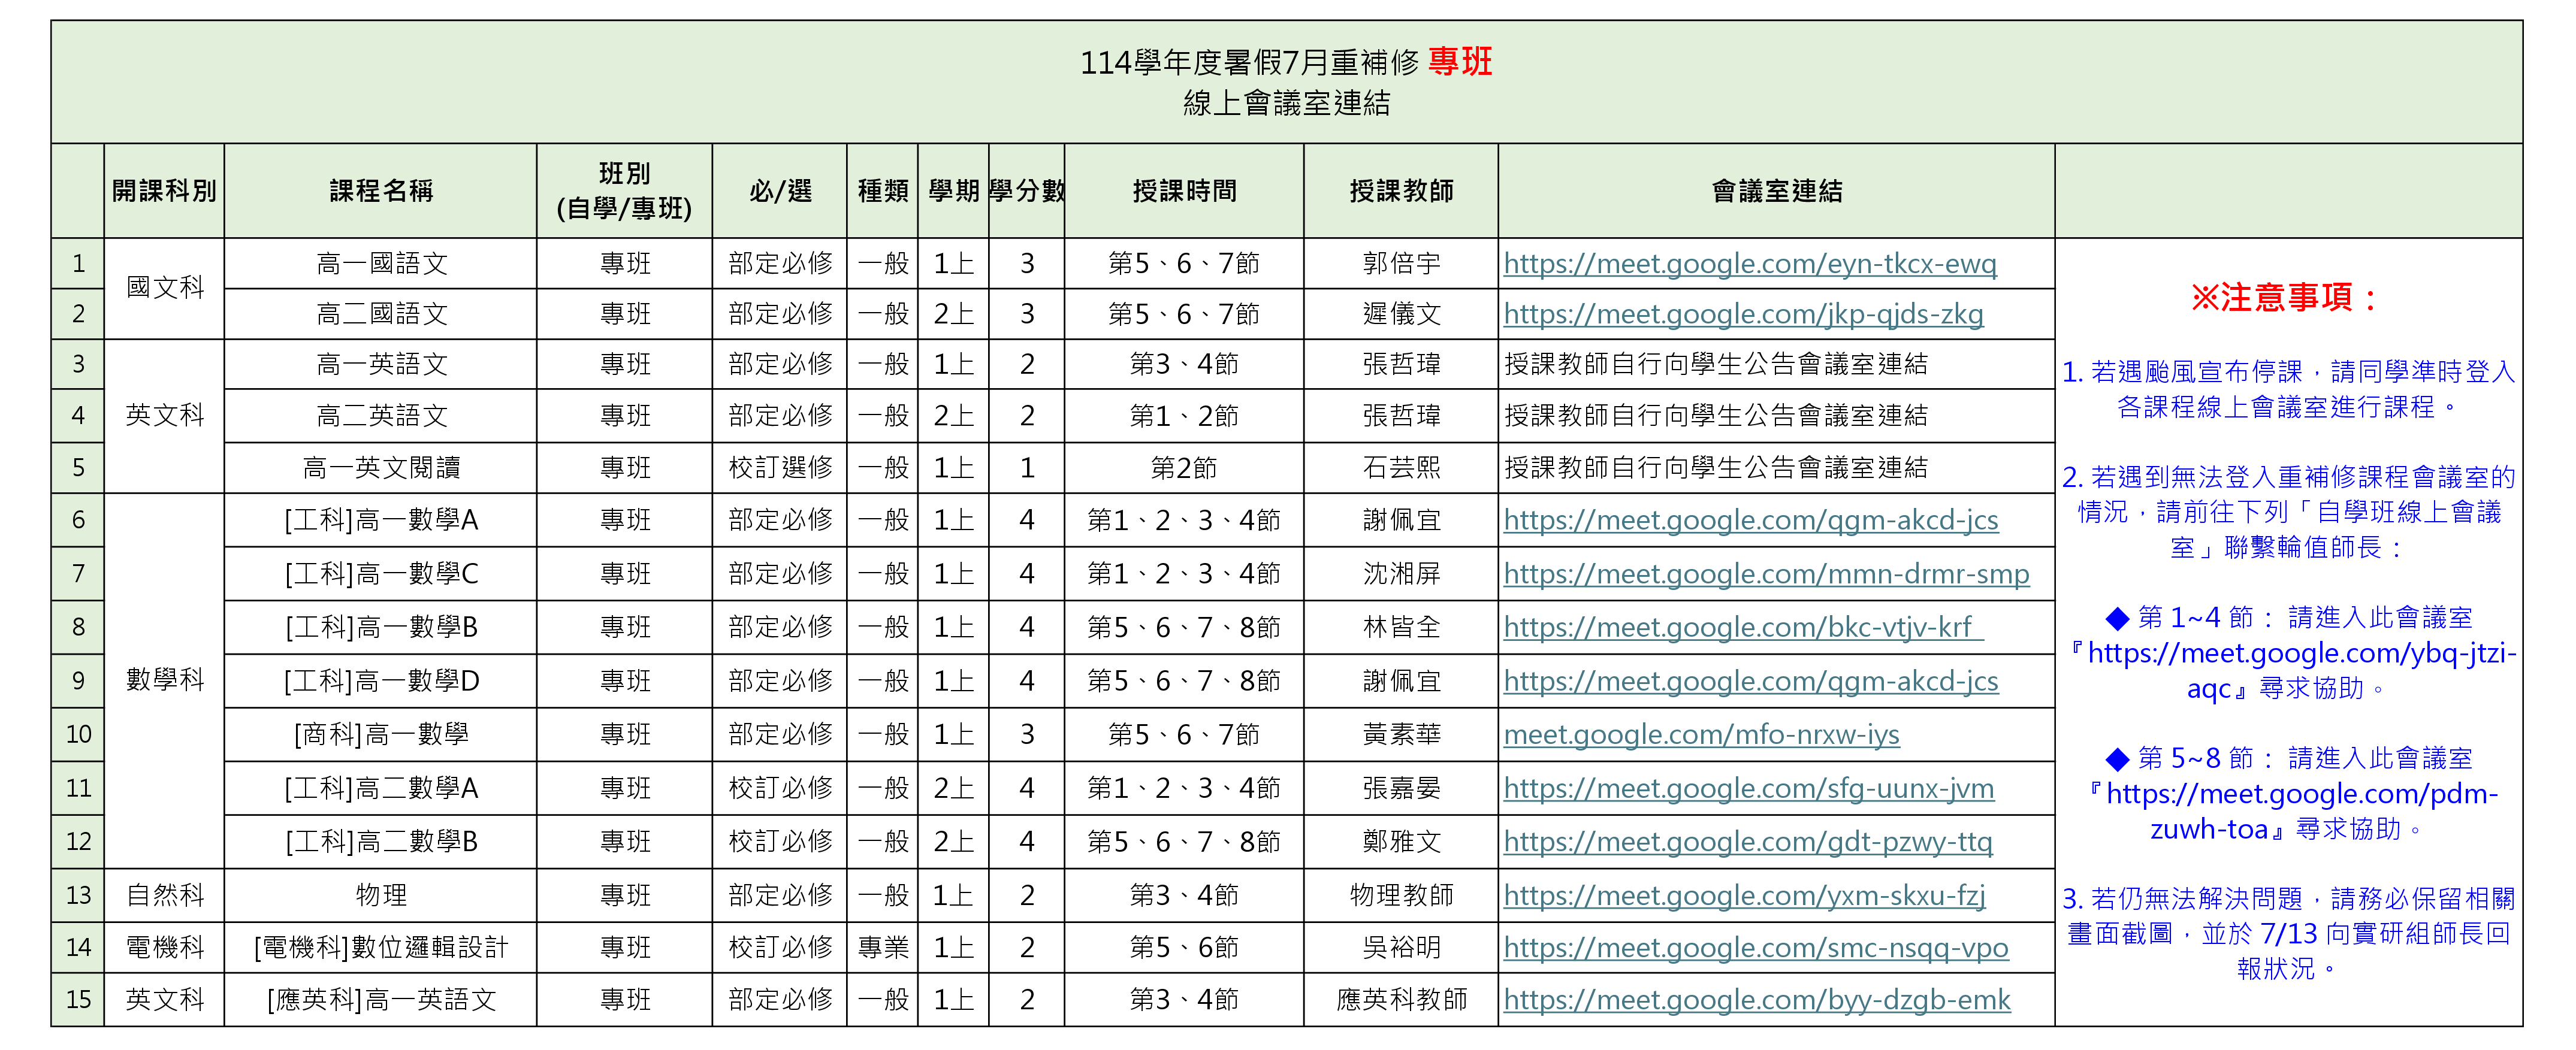Screen dimensions: 2576x1050
Task: Click the [工科]高一數學C course cell
Action: pyautogui.click(x=381, y=574)
